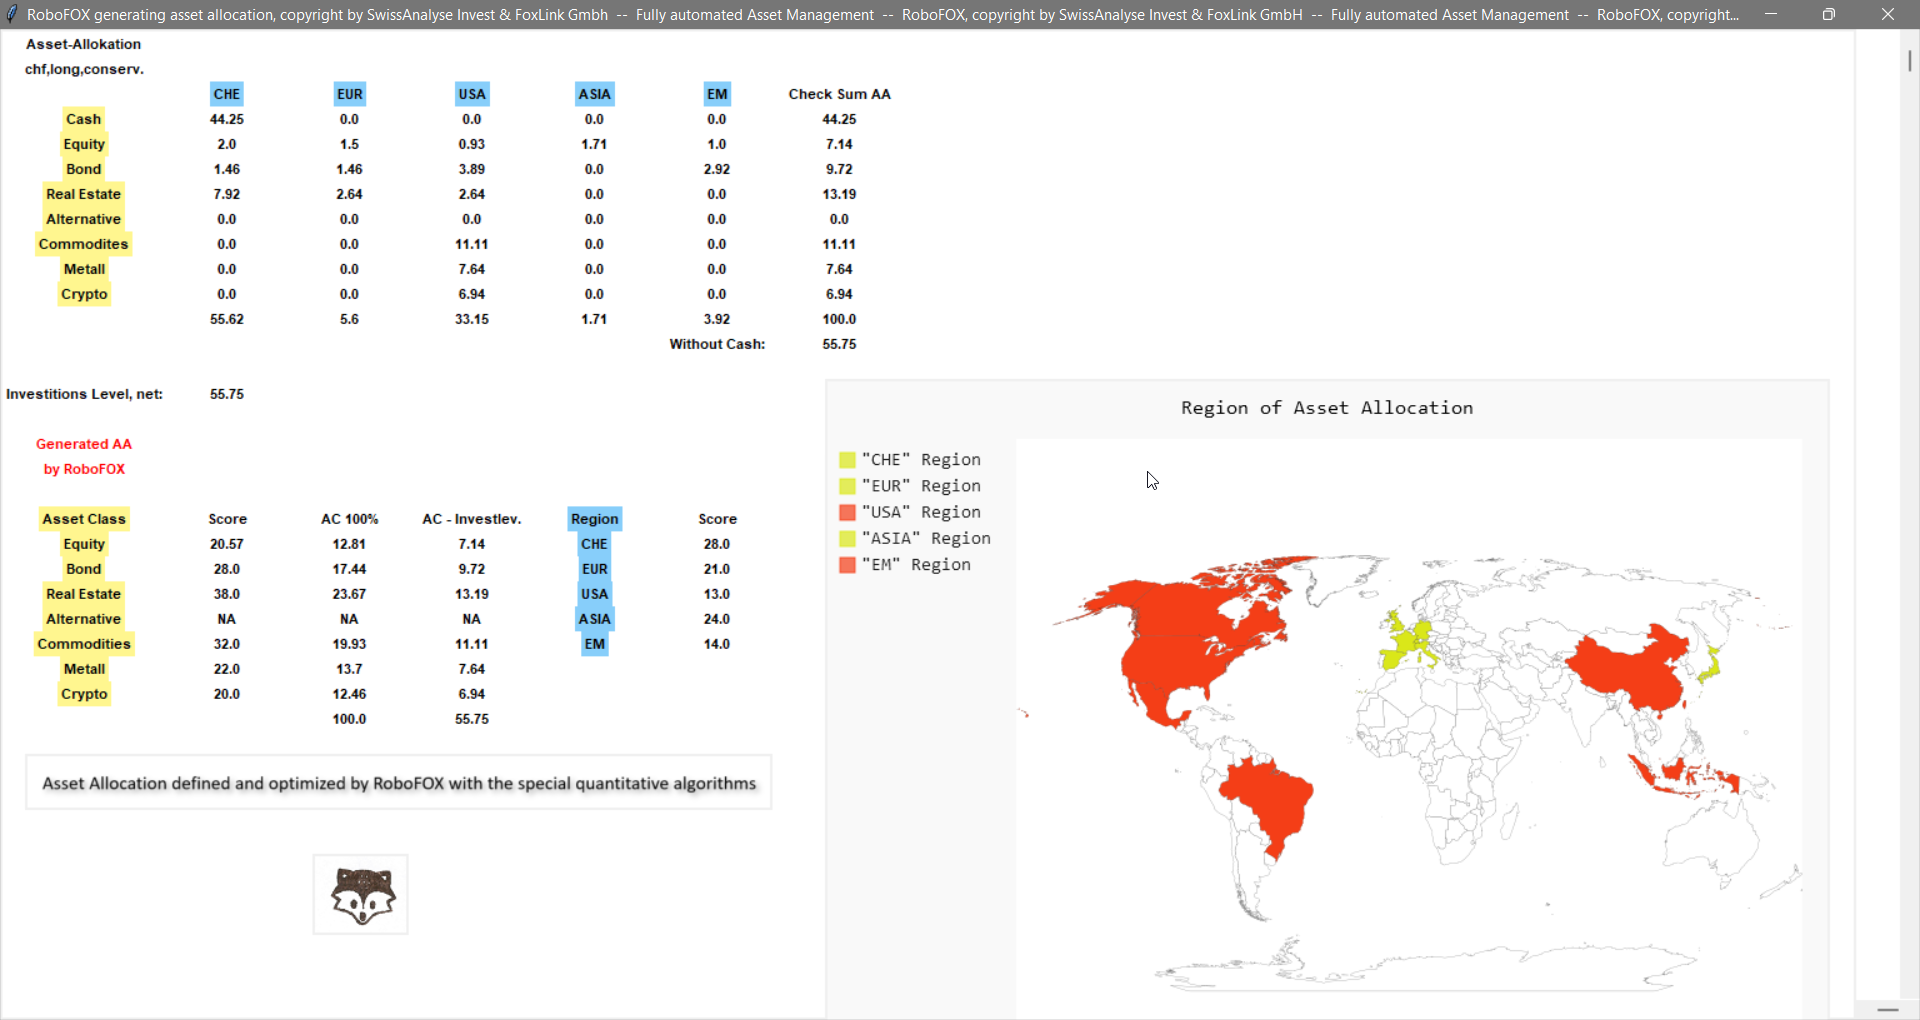Click the Crypto label in the top table
This screenshot has height=1020, width=1920.
click(x=84, y=294)
